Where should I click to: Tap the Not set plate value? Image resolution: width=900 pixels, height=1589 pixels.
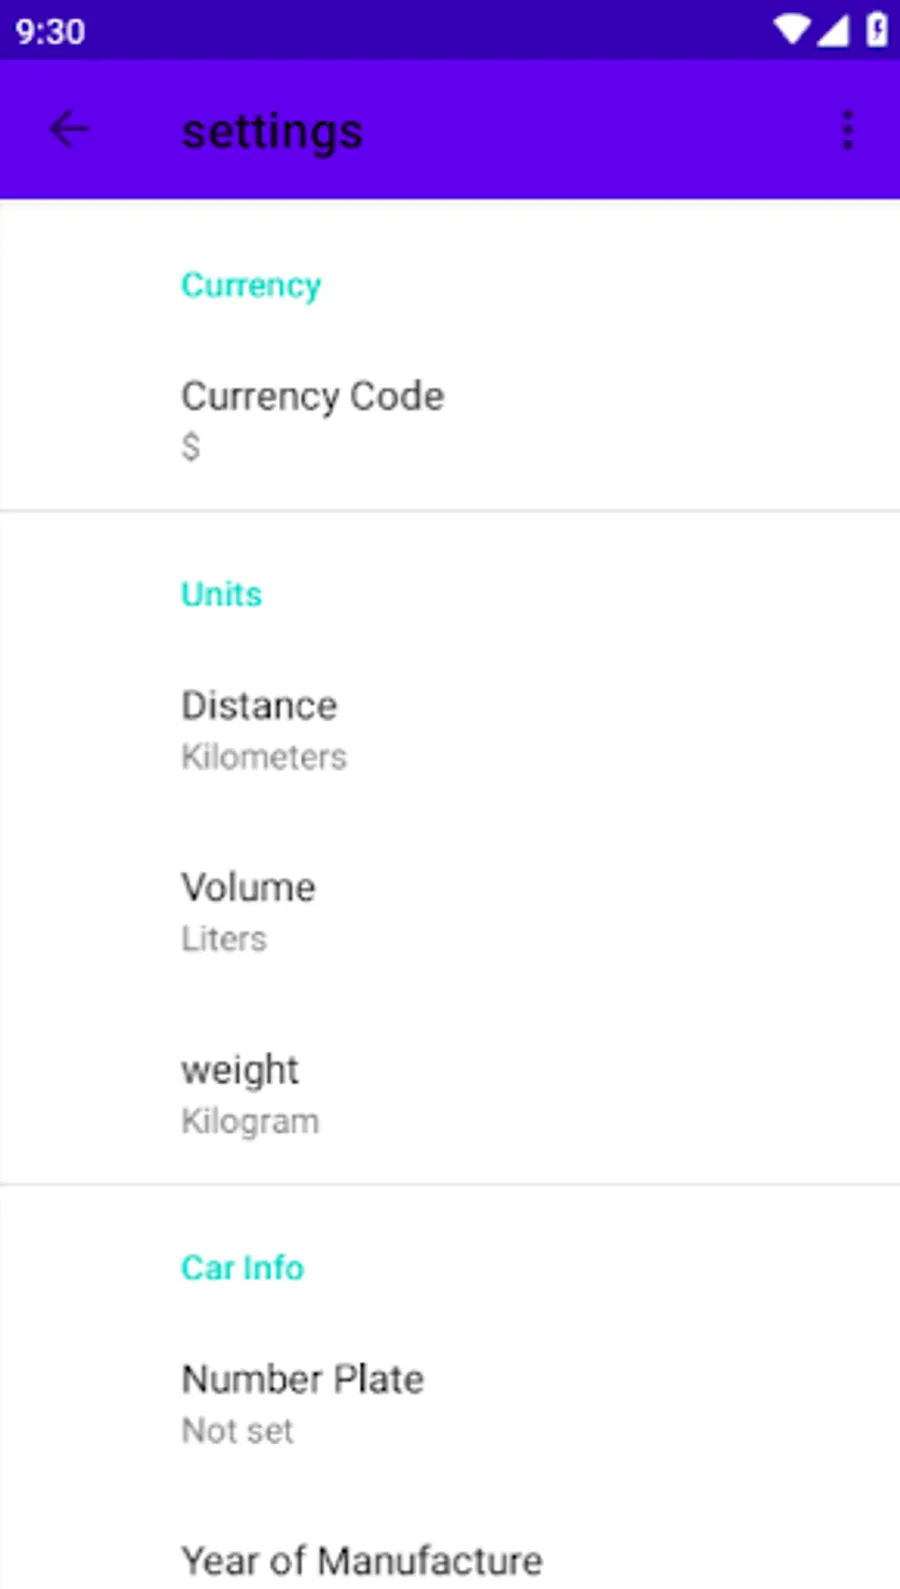[x=238, y=1431]
